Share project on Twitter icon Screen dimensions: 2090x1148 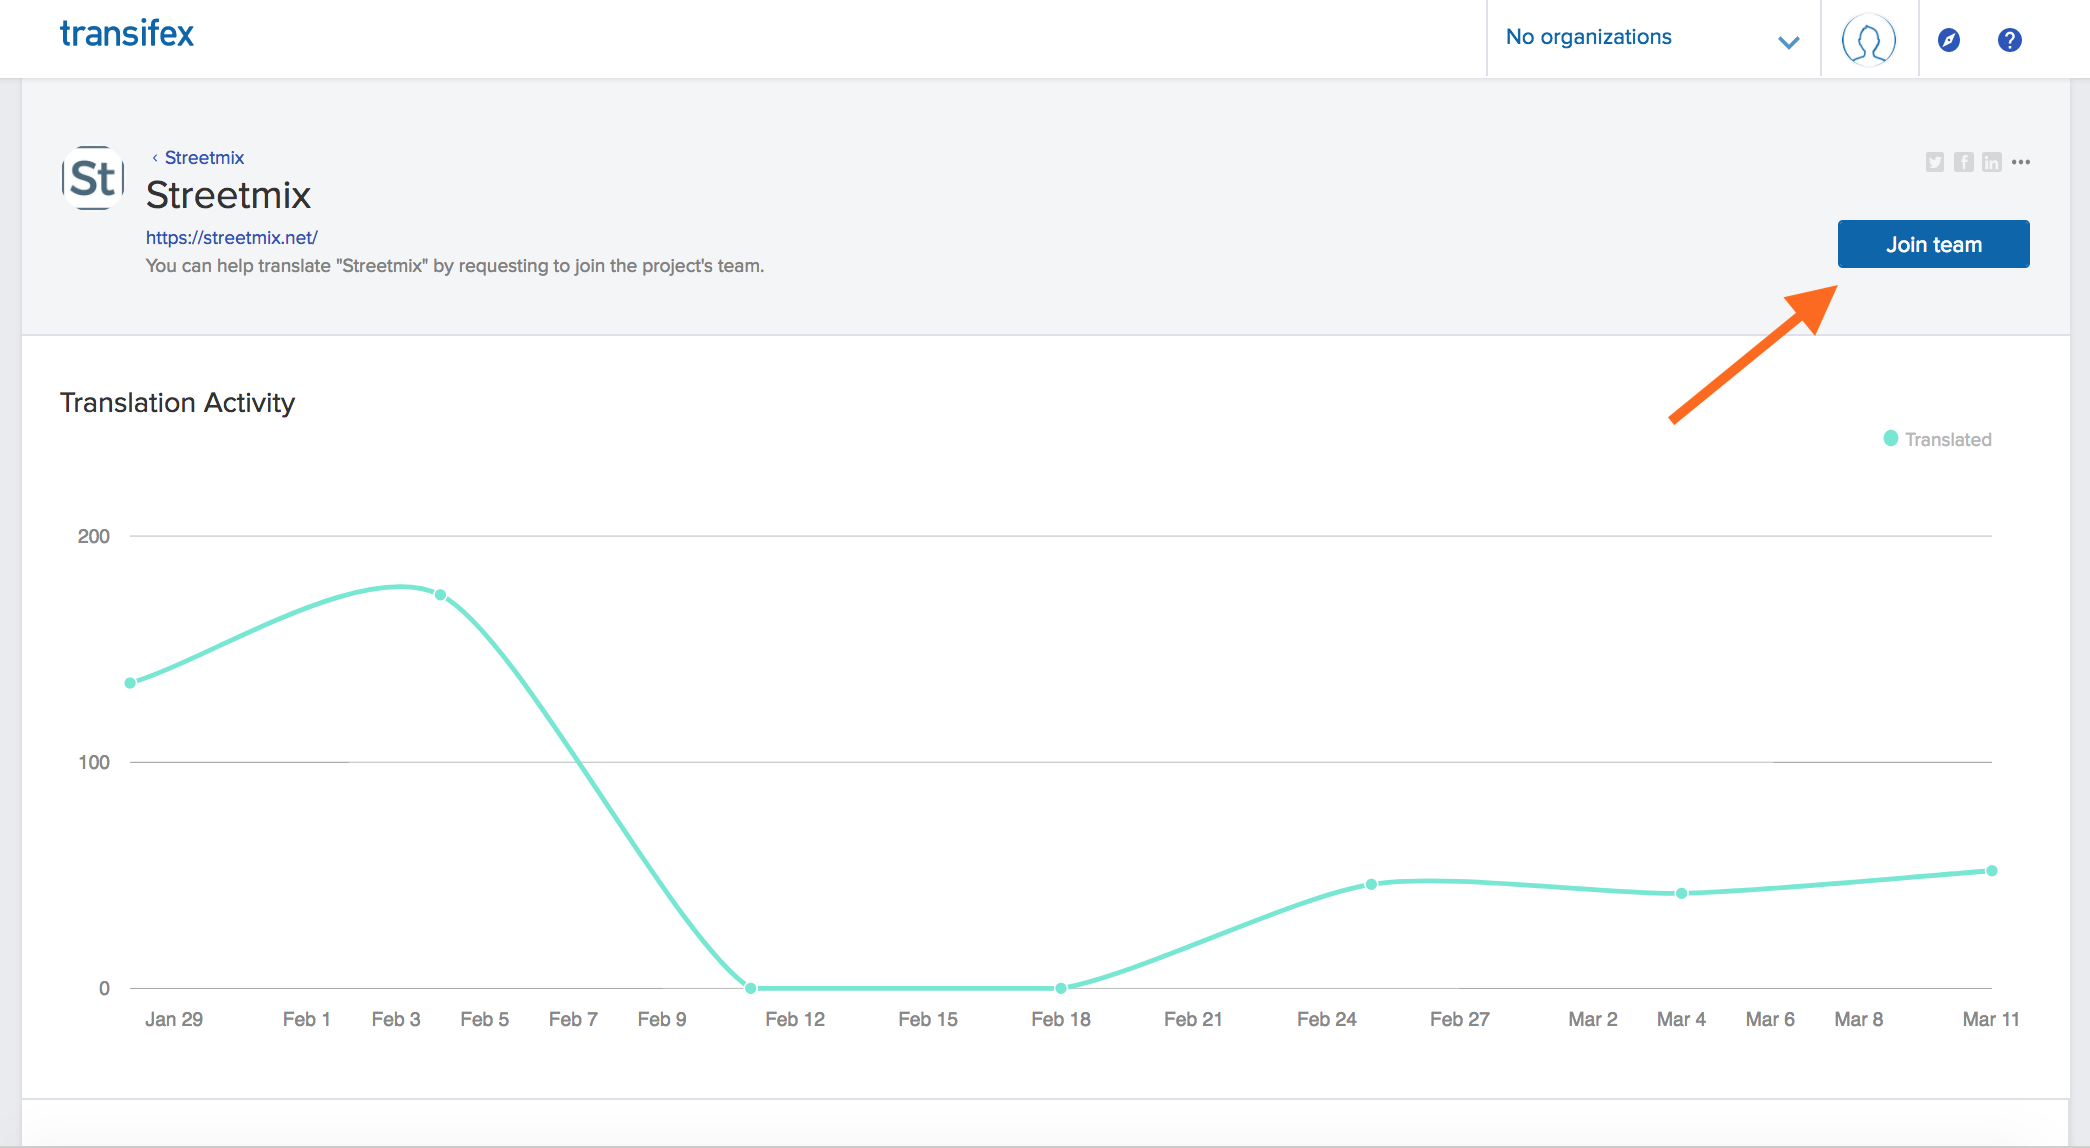[1935, 162]
